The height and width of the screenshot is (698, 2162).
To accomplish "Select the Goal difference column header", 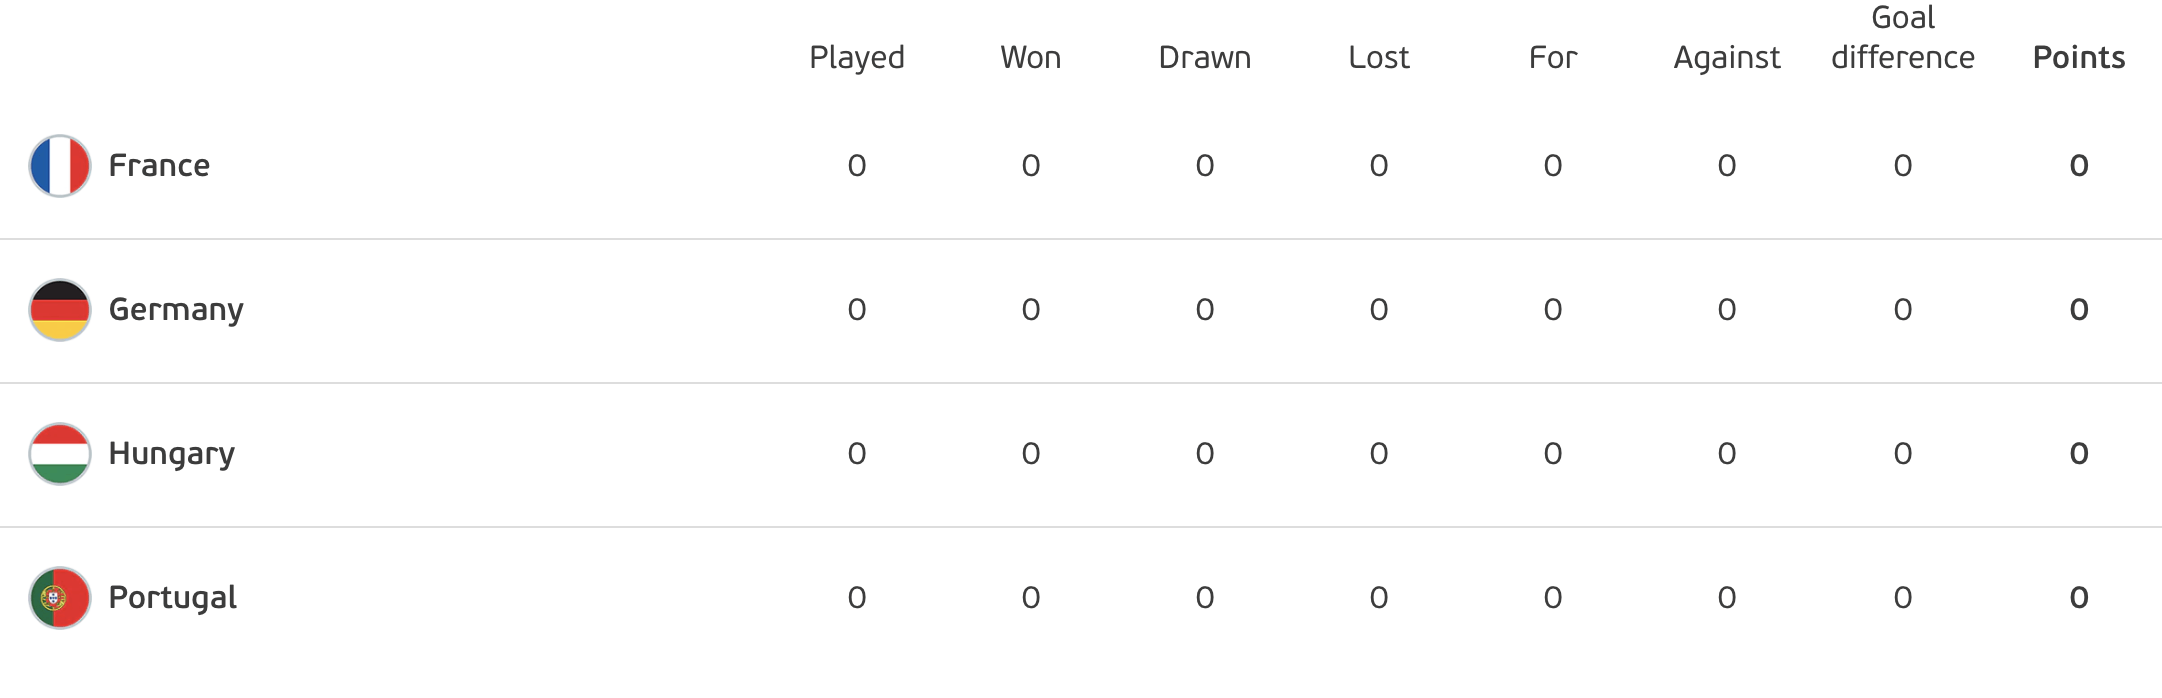I will coord(1903,38).
